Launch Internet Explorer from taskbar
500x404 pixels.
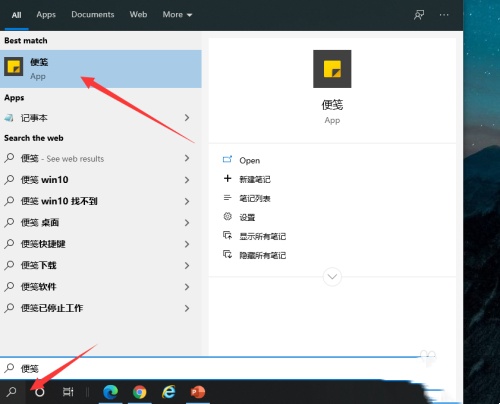click(169, 392)
